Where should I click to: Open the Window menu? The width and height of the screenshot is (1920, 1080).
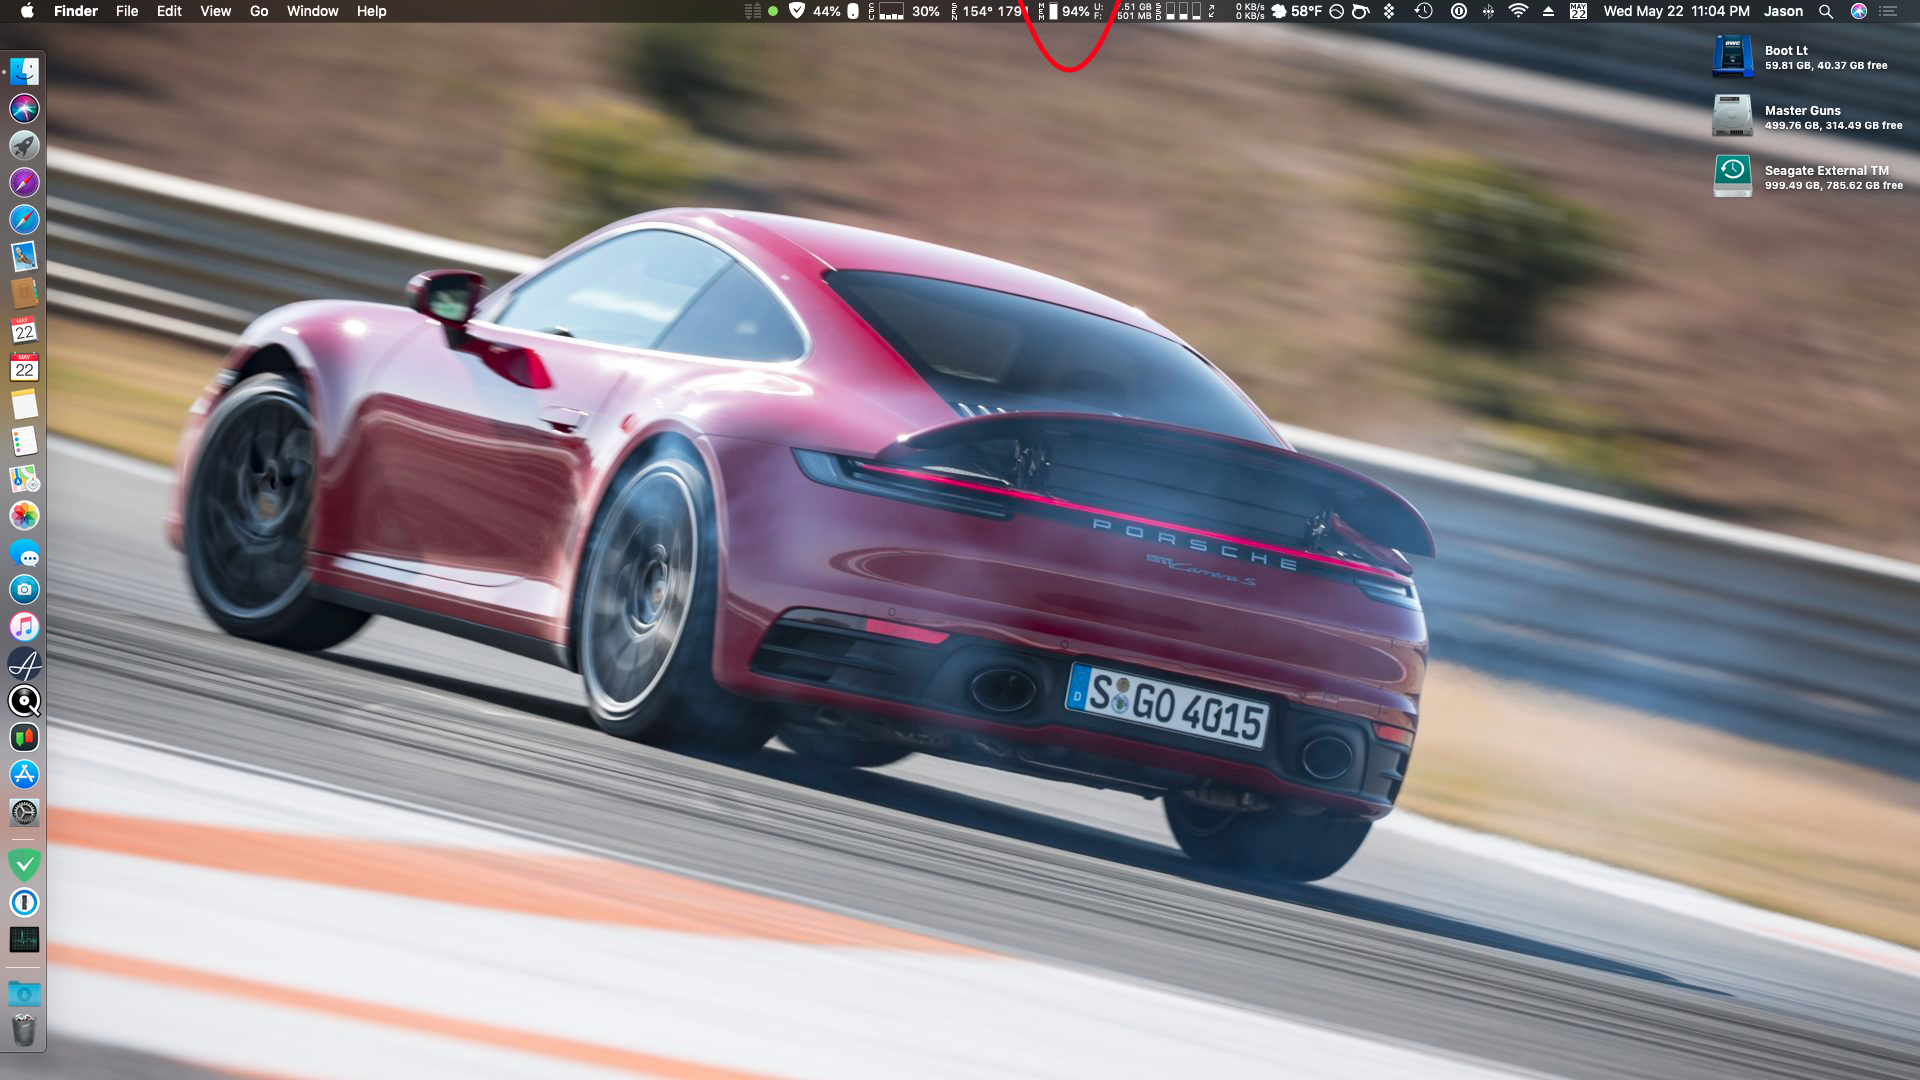[x=313, y=11]
